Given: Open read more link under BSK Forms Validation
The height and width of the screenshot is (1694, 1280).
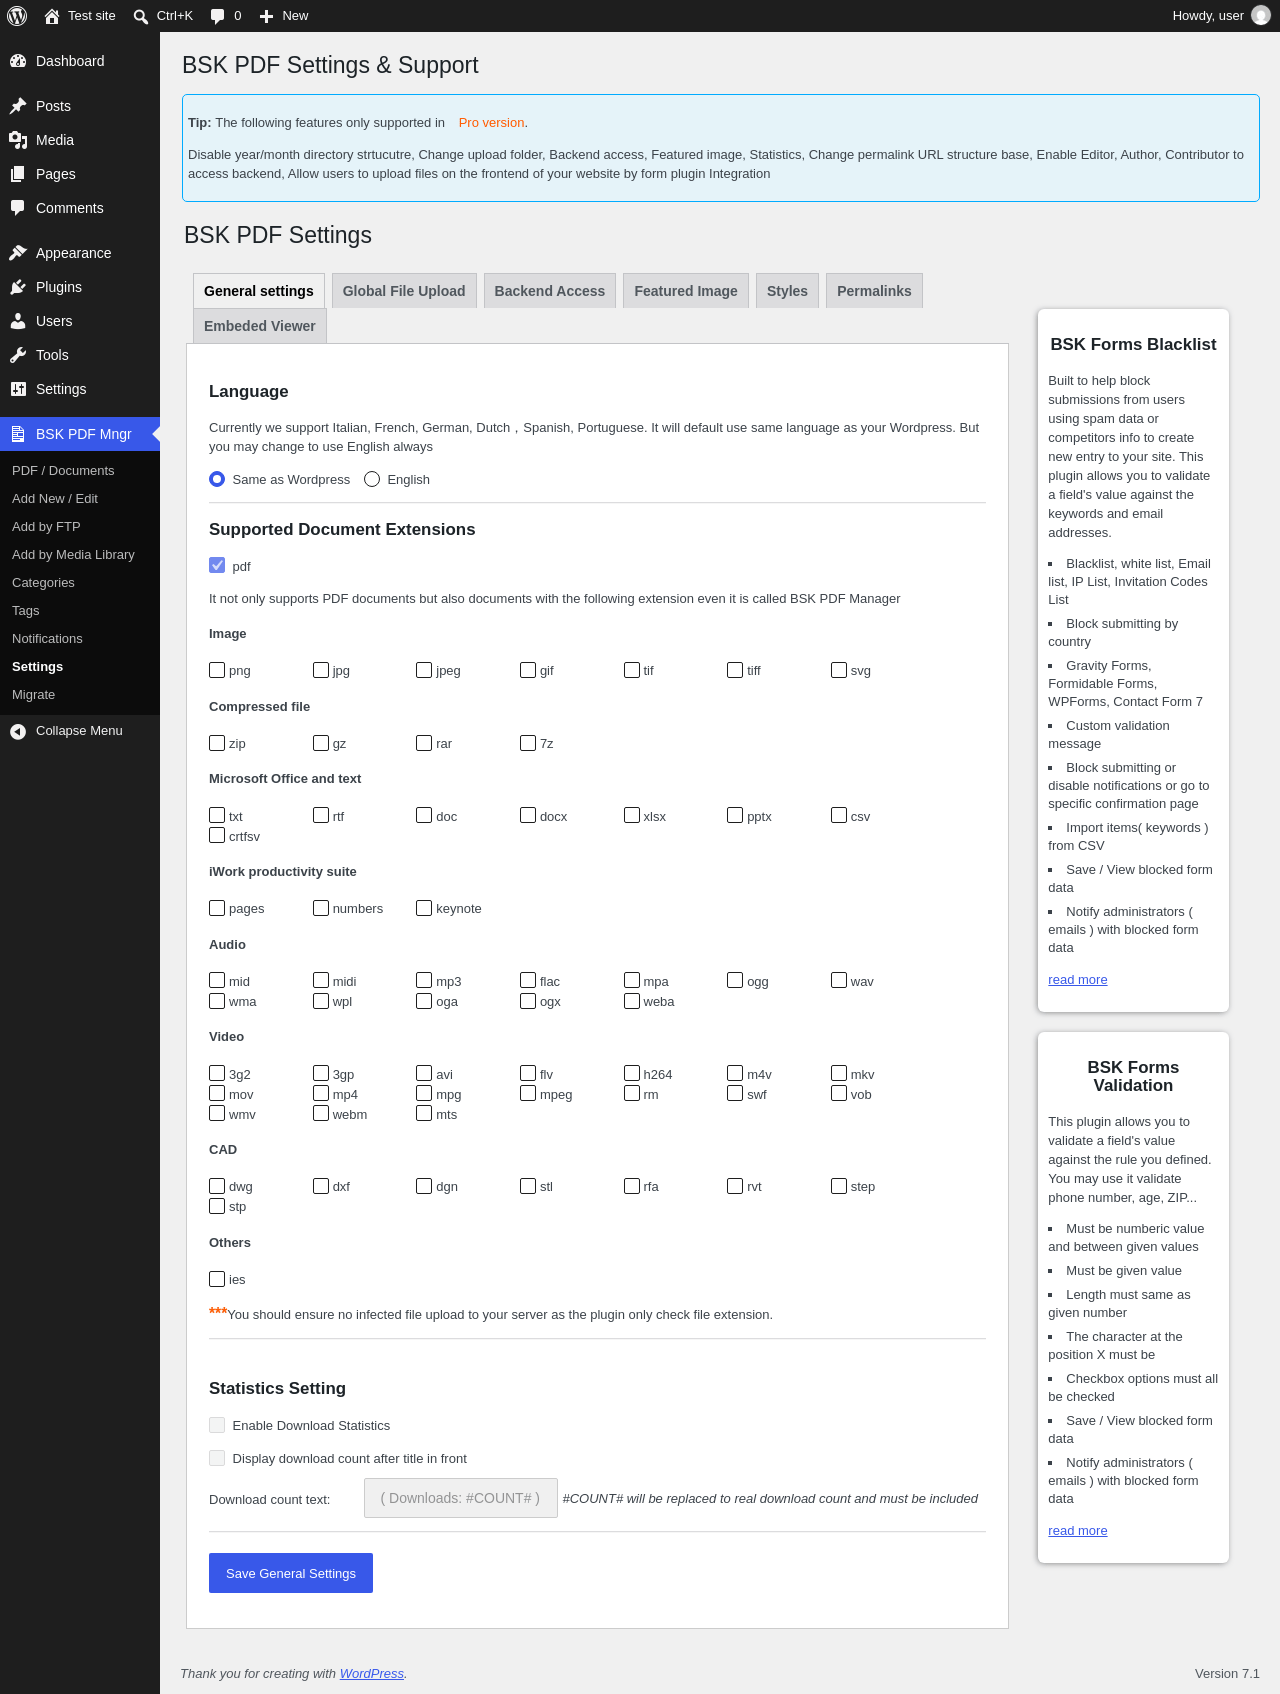Looking at the screenshot, I should click(x=1078, y=1531).
